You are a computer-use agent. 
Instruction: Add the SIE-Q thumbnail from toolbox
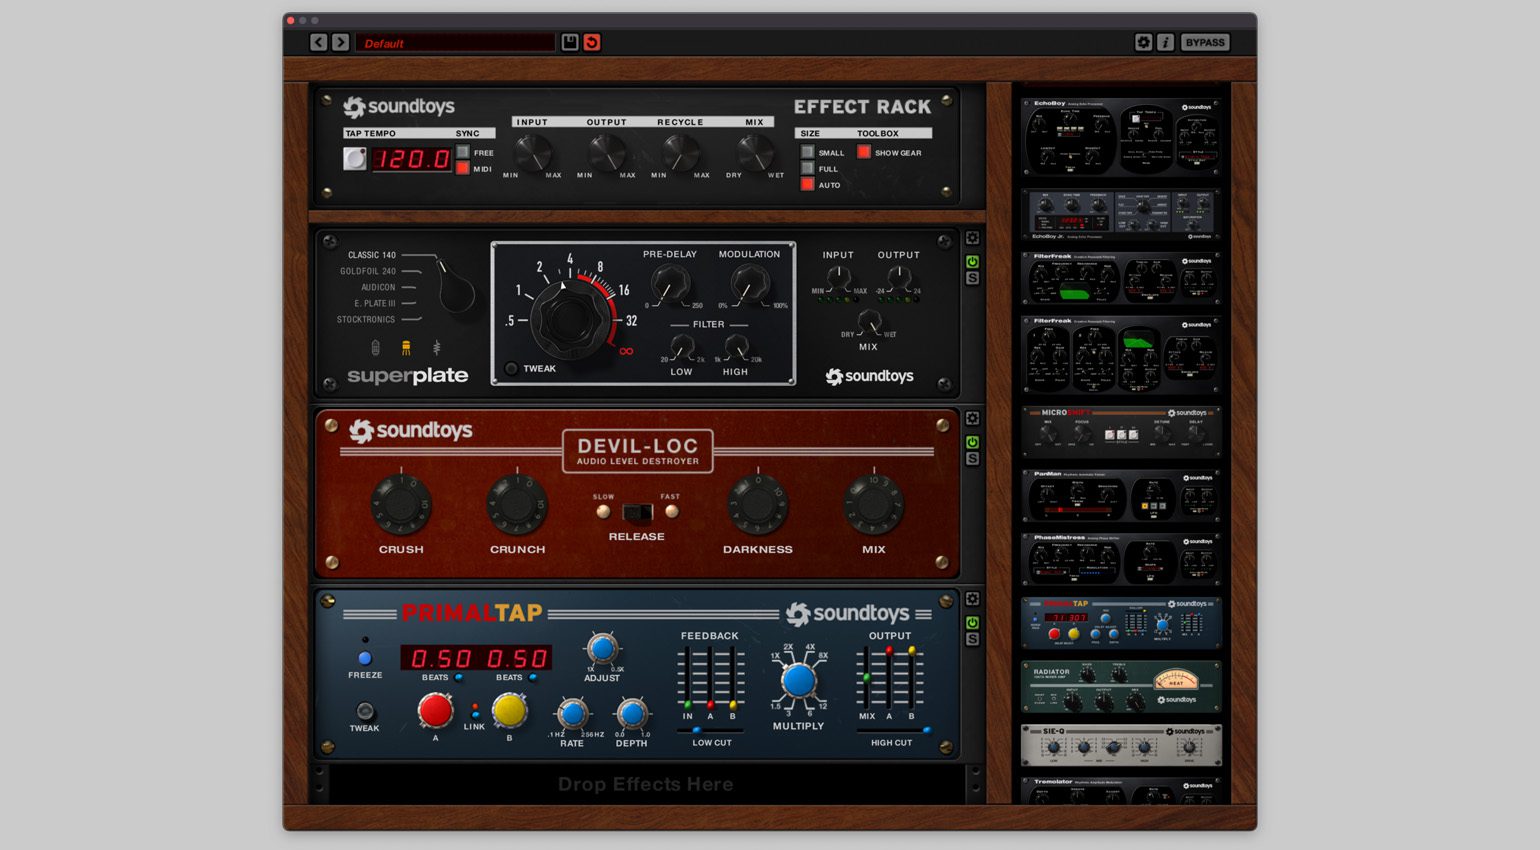pyautogui.click(x=1121, y=746)
